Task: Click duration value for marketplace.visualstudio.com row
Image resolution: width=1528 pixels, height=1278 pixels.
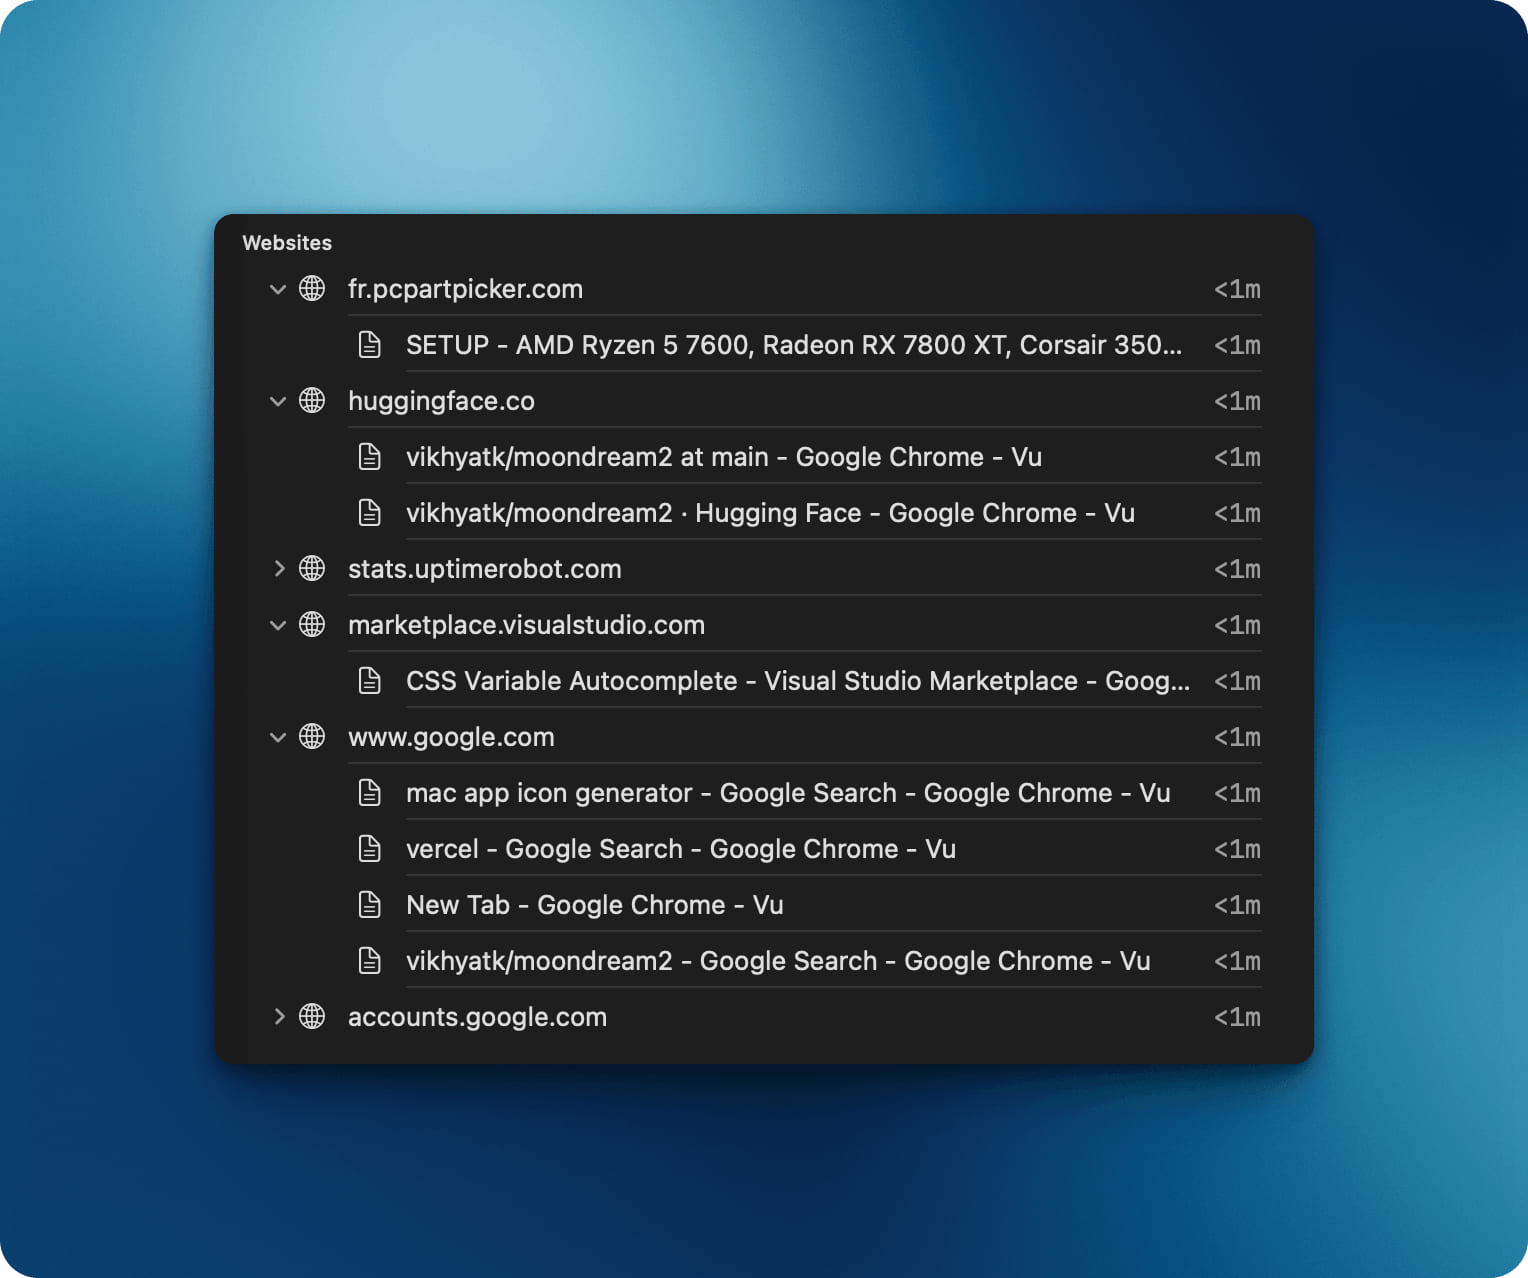Action: [x=1236, y=625]
